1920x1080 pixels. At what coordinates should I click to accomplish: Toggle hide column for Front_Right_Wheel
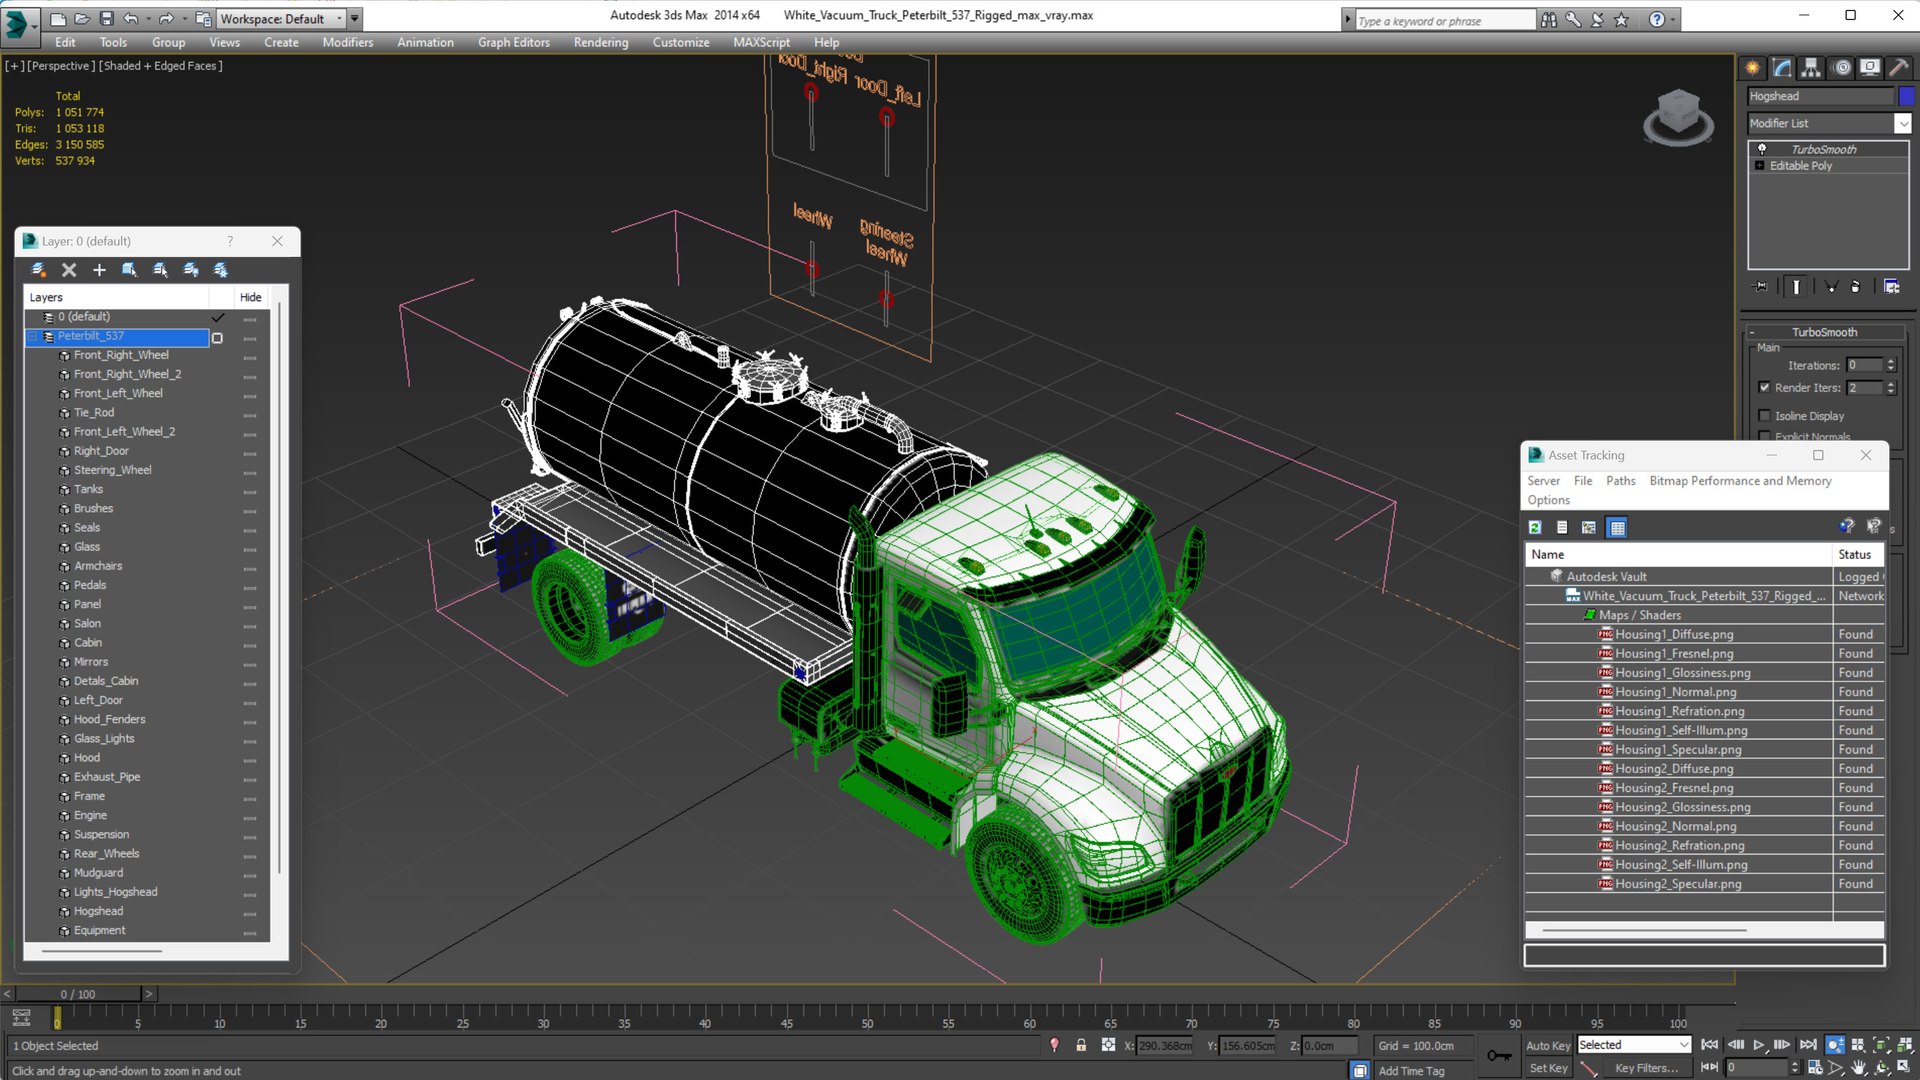[250, 356]
